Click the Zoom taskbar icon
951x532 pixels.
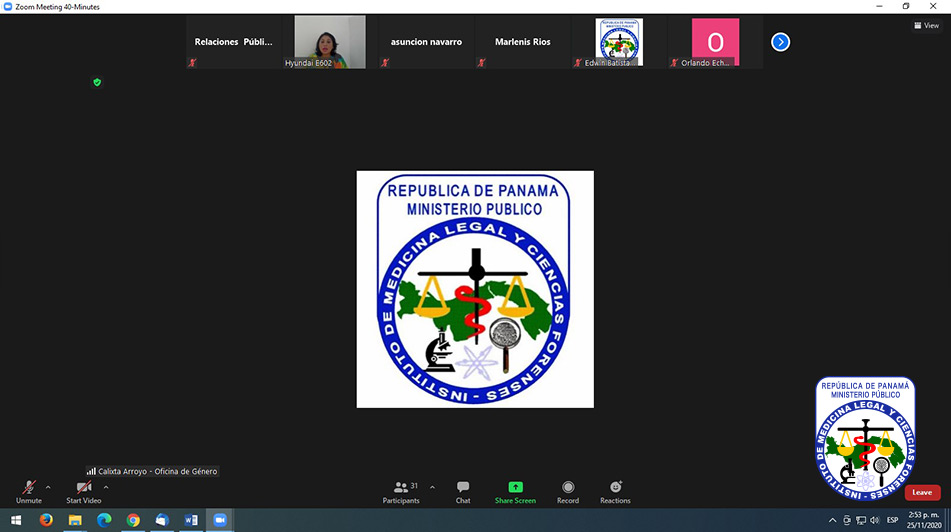[x=220, y=520]
